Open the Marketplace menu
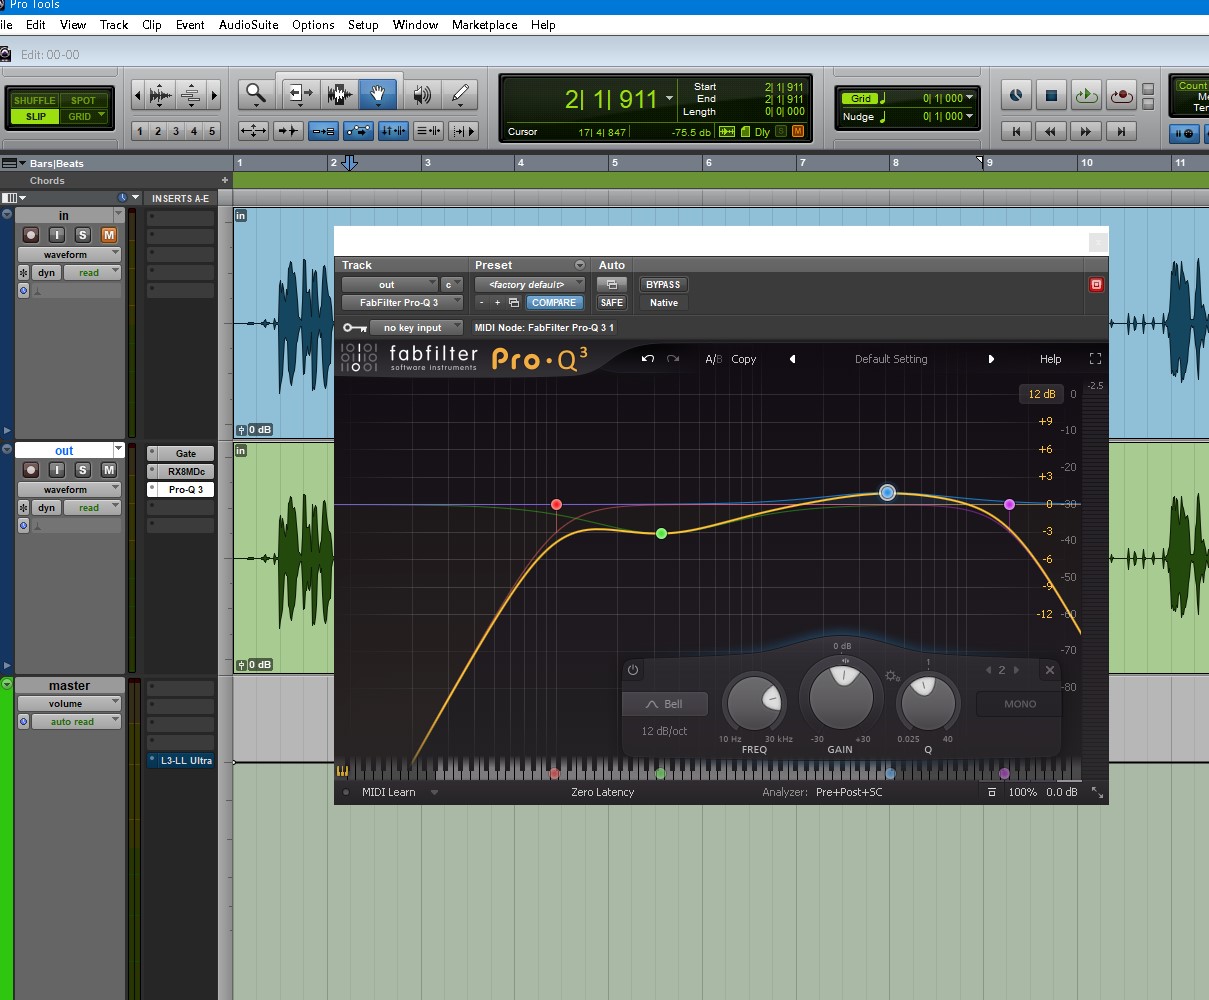The image size is (1209, 1000). coord(485,25)
